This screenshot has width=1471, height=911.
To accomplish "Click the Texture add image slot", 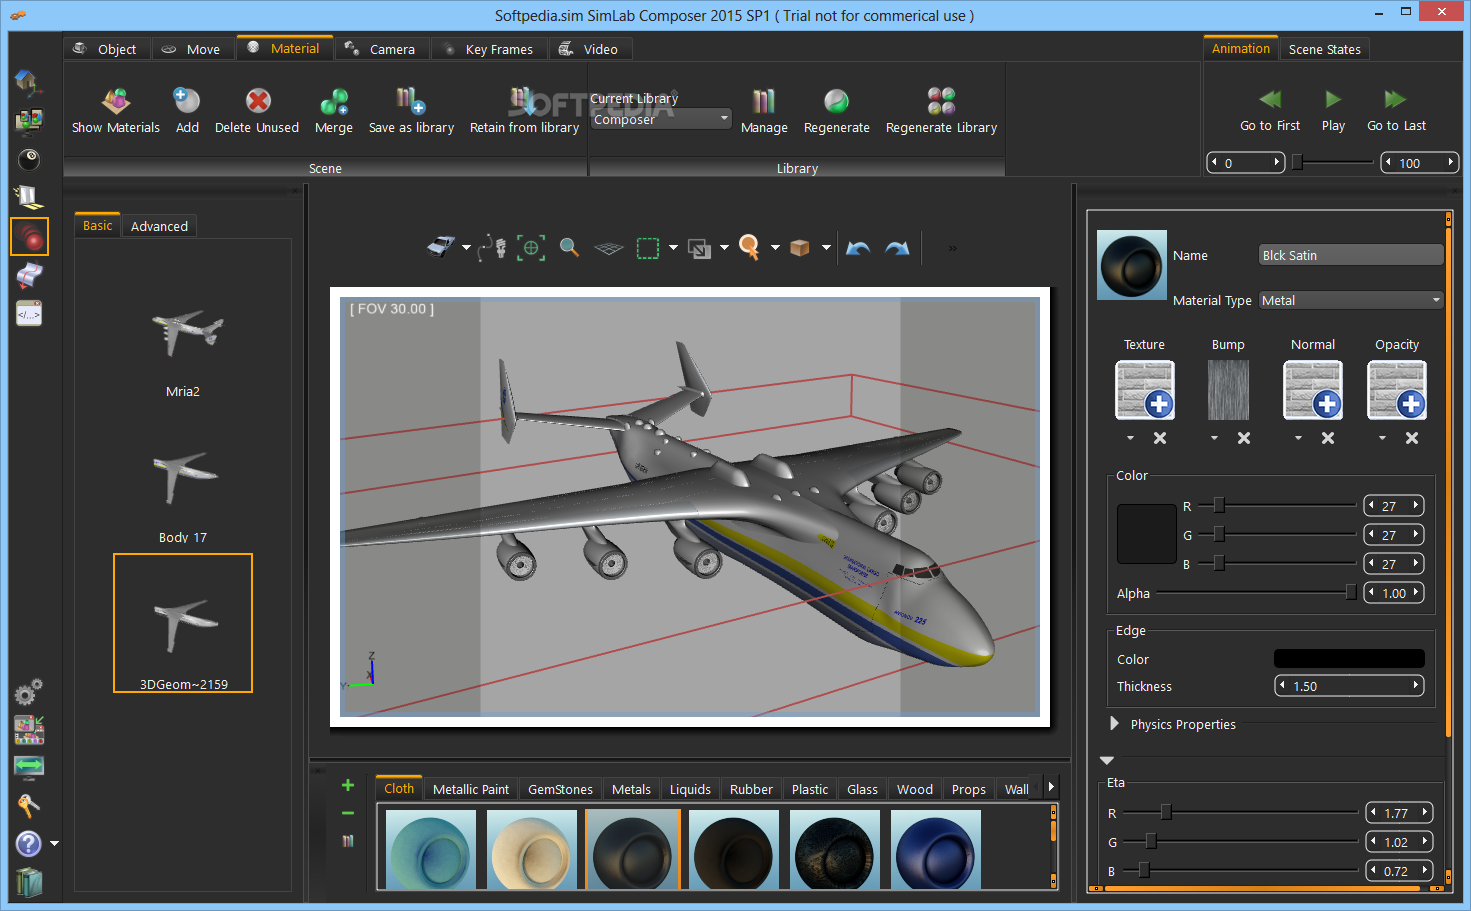I will pyautogui.click(x=1145, y=390).
